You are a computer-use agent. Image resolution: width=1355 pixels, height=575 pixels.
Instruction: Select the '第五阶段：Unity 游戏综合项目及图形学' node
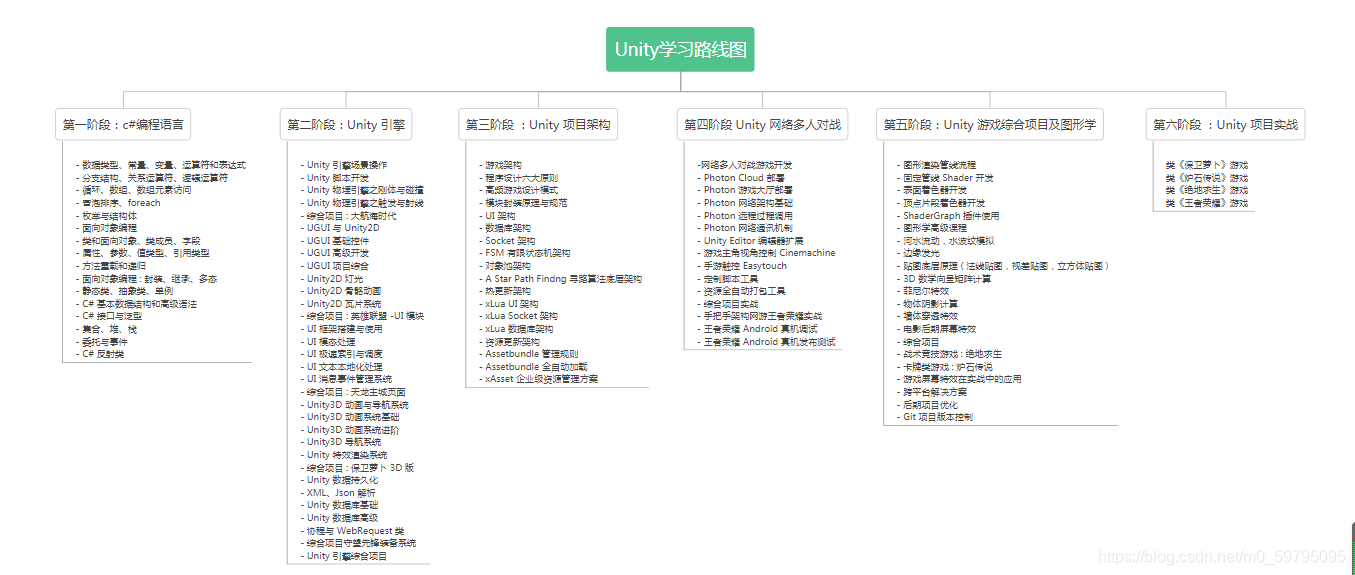coord(989,125)
